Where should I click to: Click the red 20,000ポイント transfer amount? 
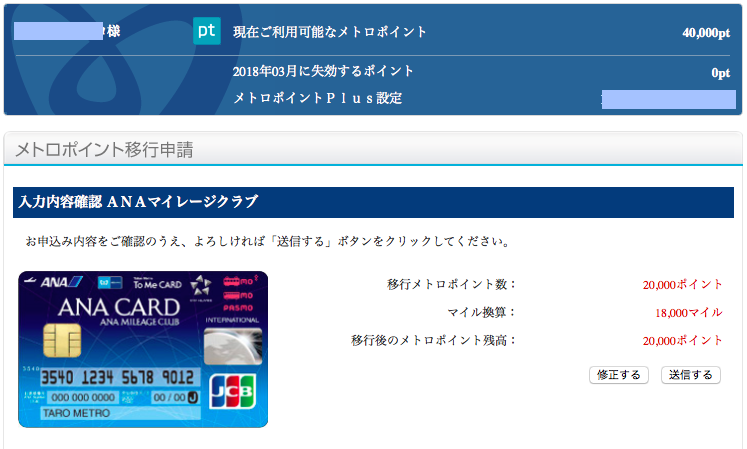coord(682,285)
